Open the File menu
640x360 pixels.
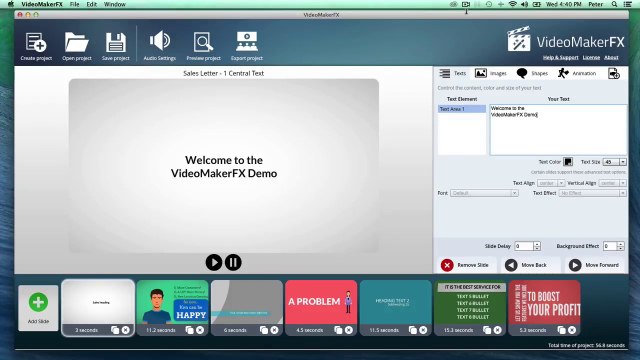point(74,4)
